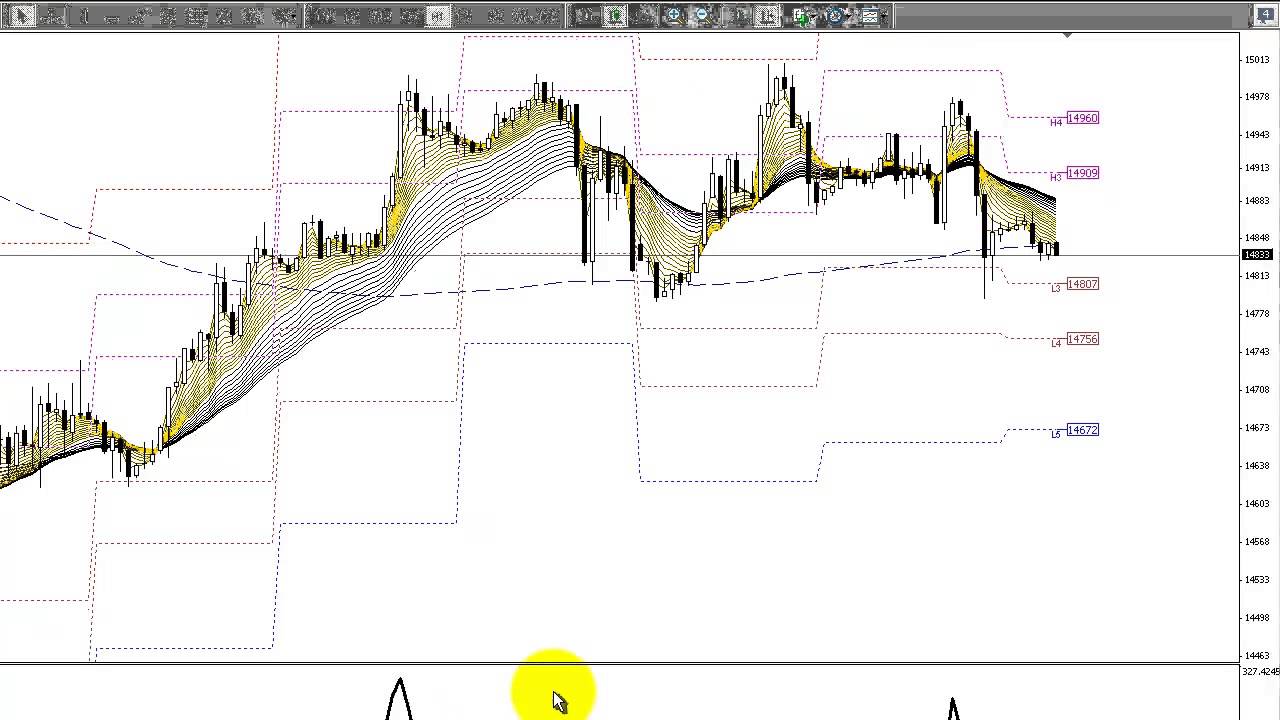The width and height of the screenshot is (1280, 720).
Task: Switch chart to M30 timeframe
Action: (409, 16)
